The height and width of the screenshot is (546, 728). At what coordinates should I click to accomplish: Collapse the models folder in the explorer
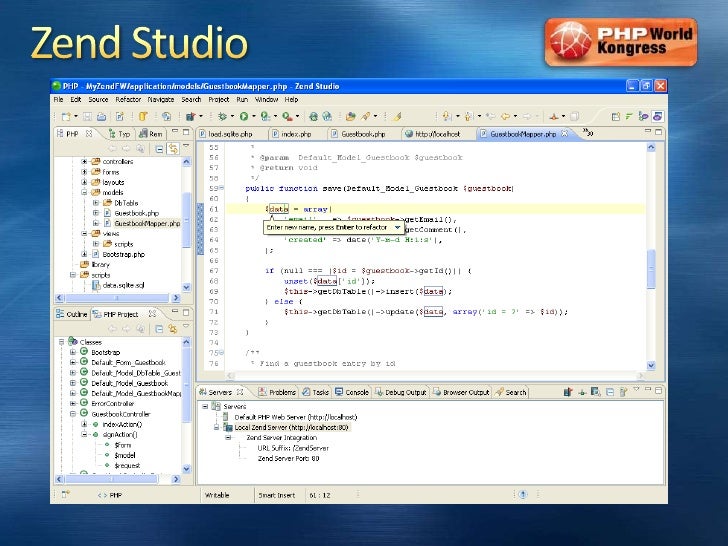(x=84, y=192)
